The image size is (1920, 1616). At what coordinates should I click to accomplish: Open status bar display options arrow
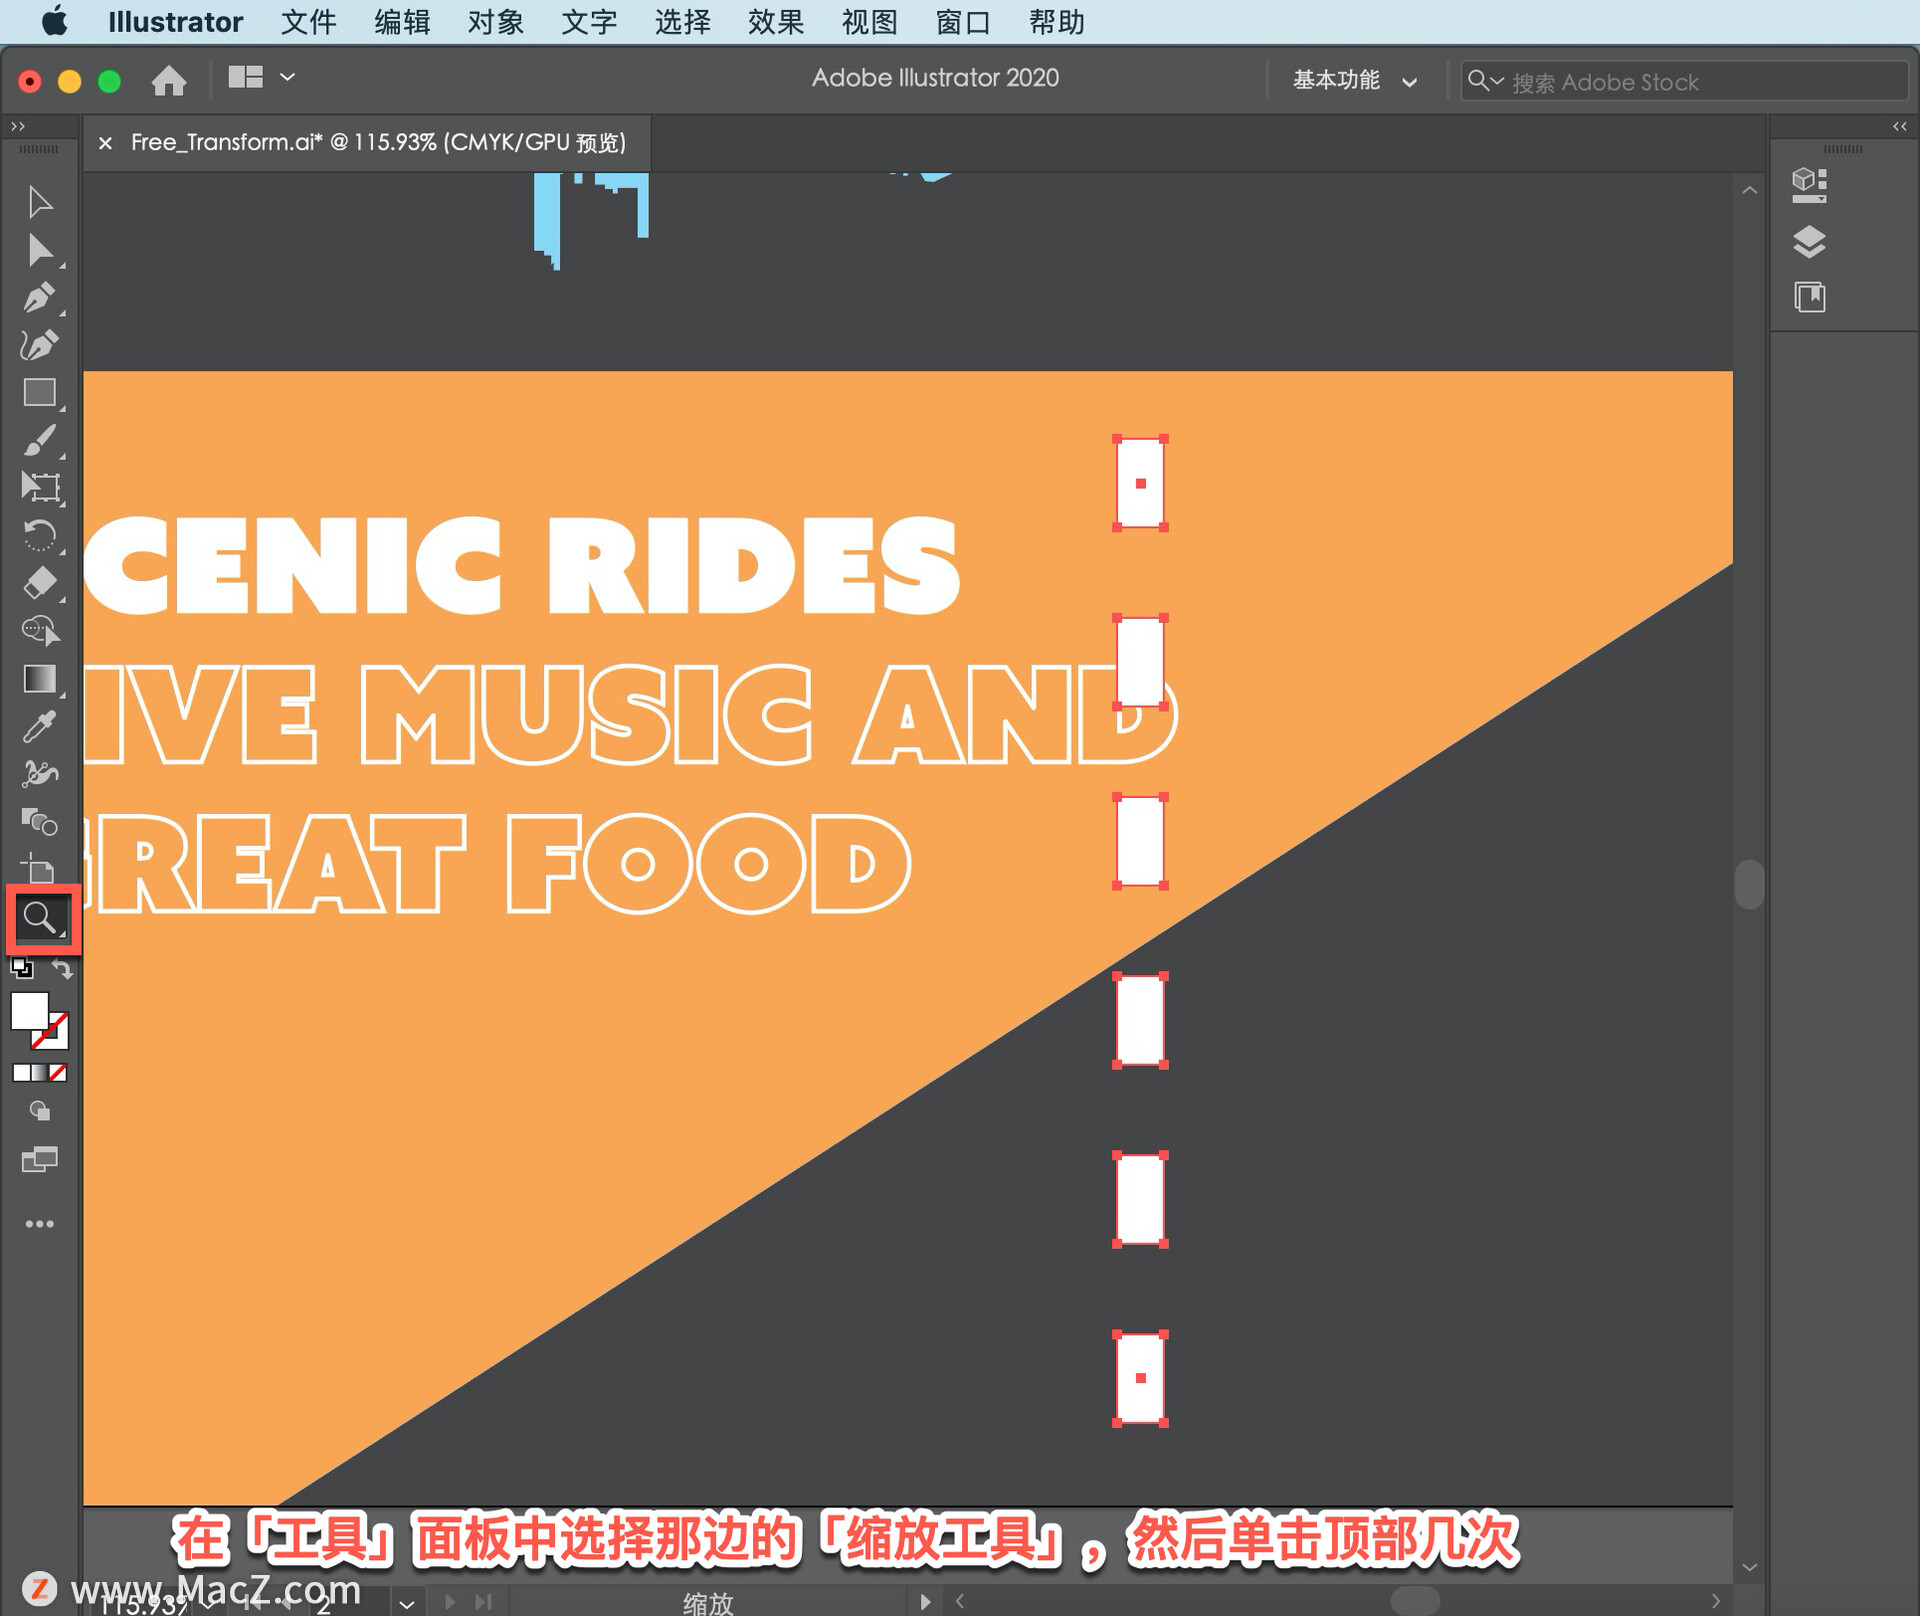[x=925, y=1602]
